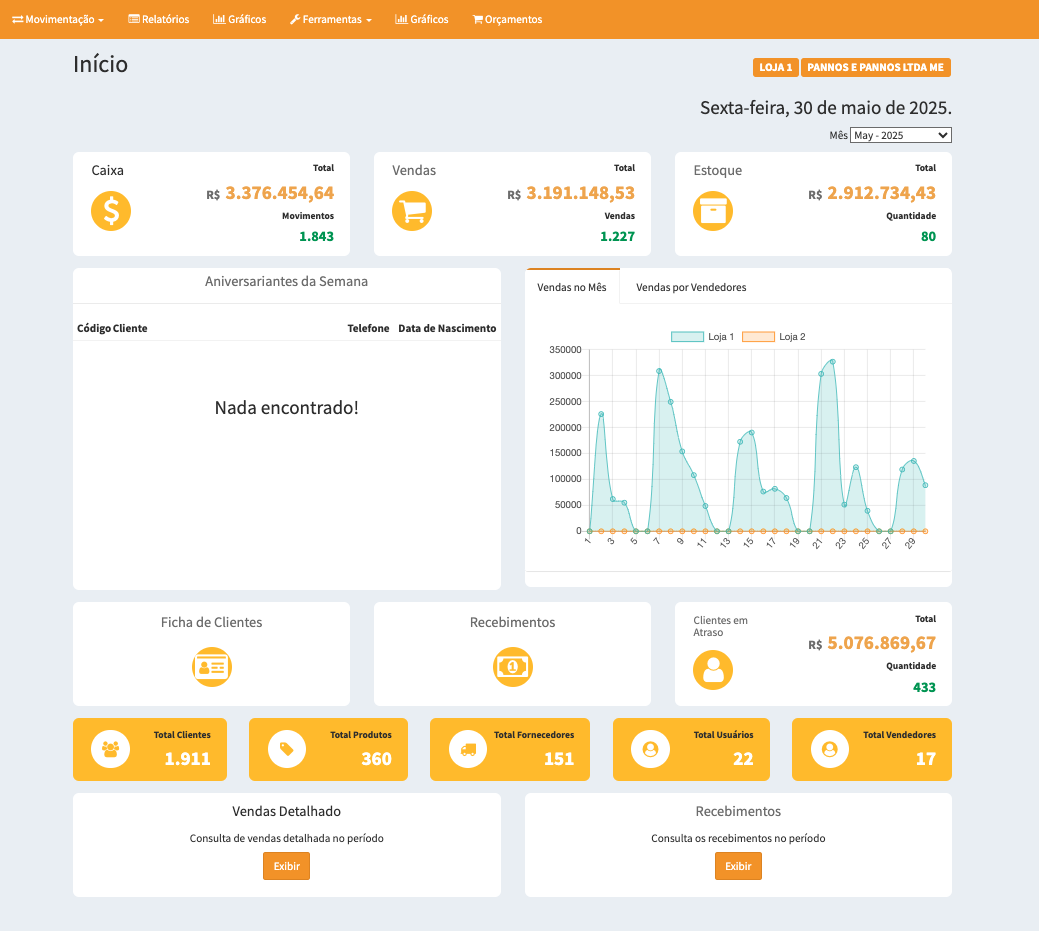
Task: Click the Estoque box icon
Action: [713, 211]
